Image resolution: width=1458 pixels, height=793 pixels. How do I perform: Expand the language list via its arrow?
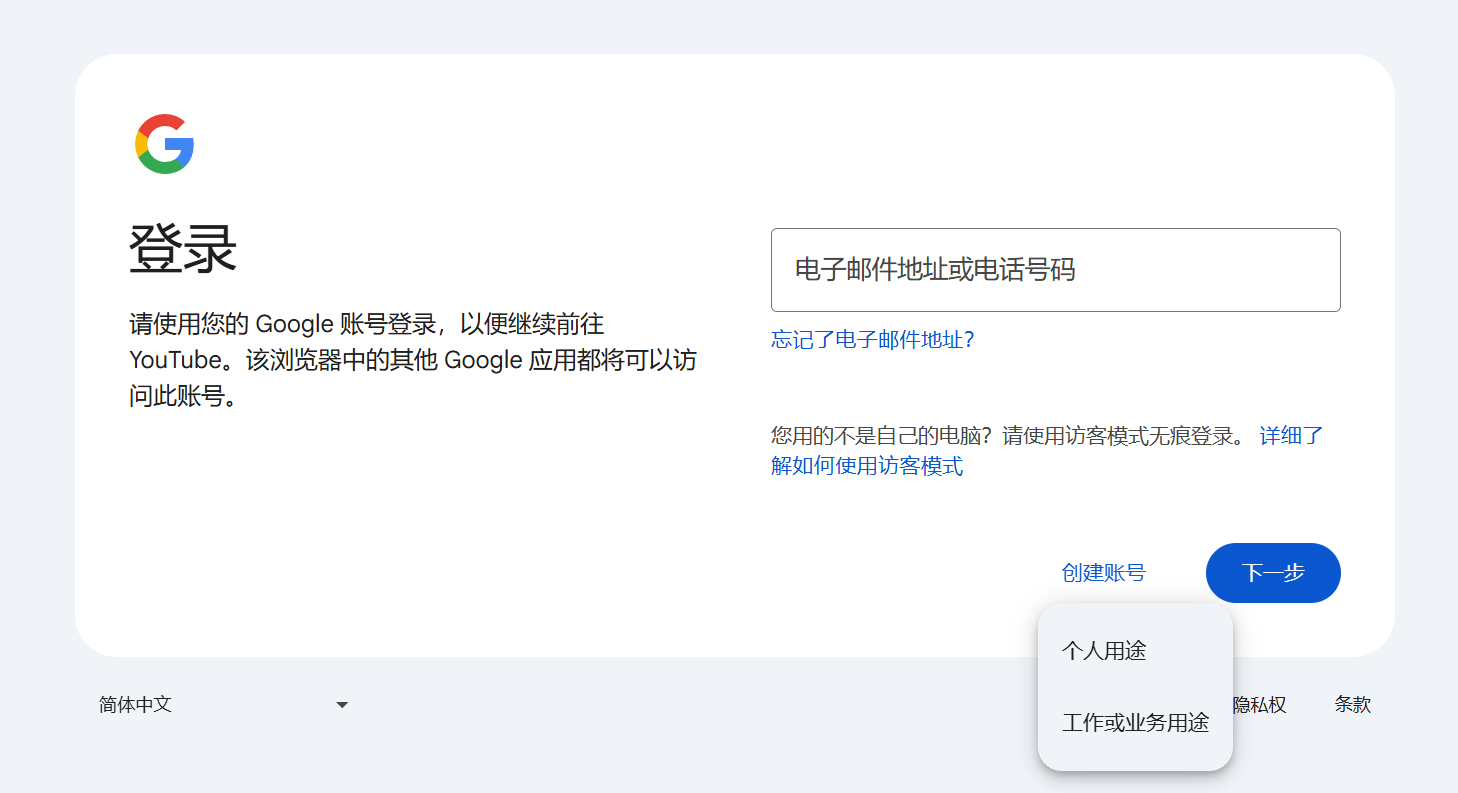(x=342, y=705)
